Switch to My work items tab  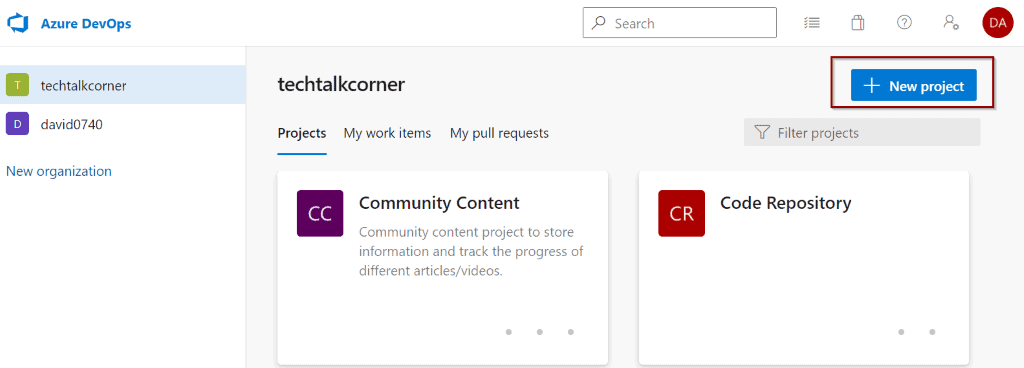point(387,133)
